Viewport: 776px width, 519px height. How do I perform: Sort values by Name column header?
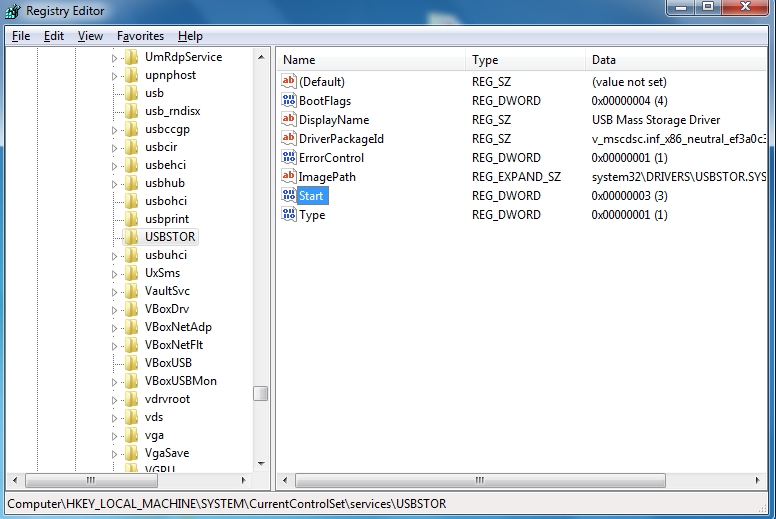pos(371,60)
